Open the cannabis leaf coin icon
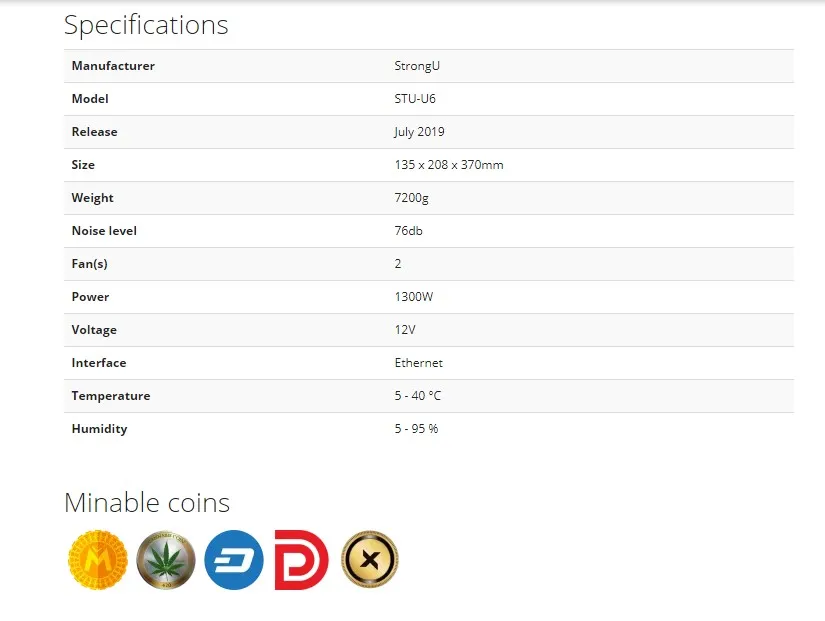 tap(166, 559)
